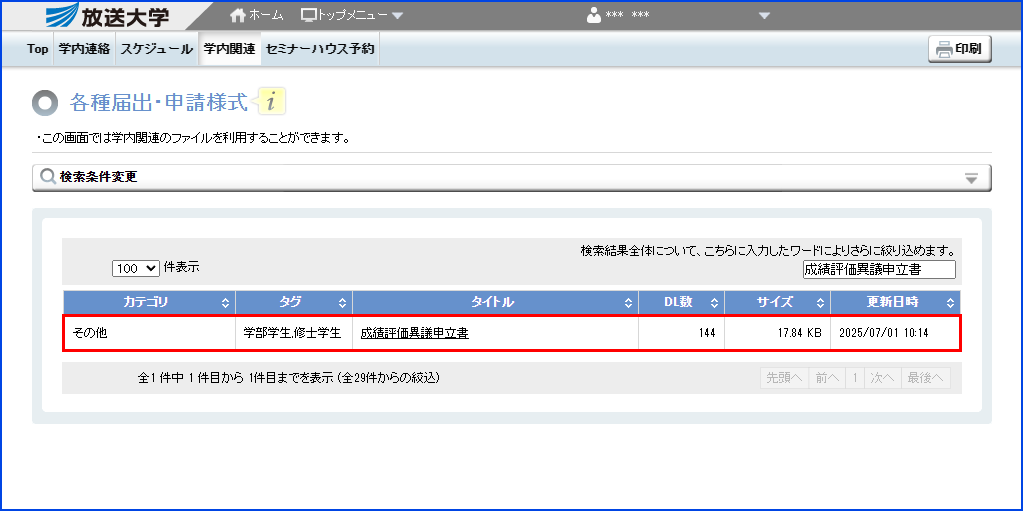Focus the filter field containing 成績評価異議申立書
1023x511 pixels.
point(879,270)
